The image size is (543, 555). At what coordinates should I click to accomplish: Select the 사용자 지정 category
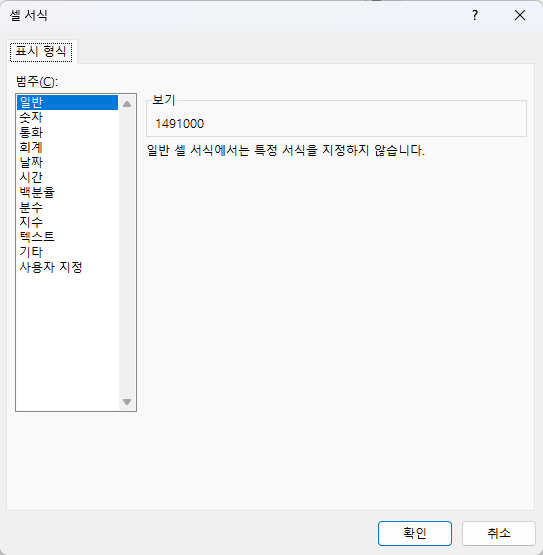67,267
